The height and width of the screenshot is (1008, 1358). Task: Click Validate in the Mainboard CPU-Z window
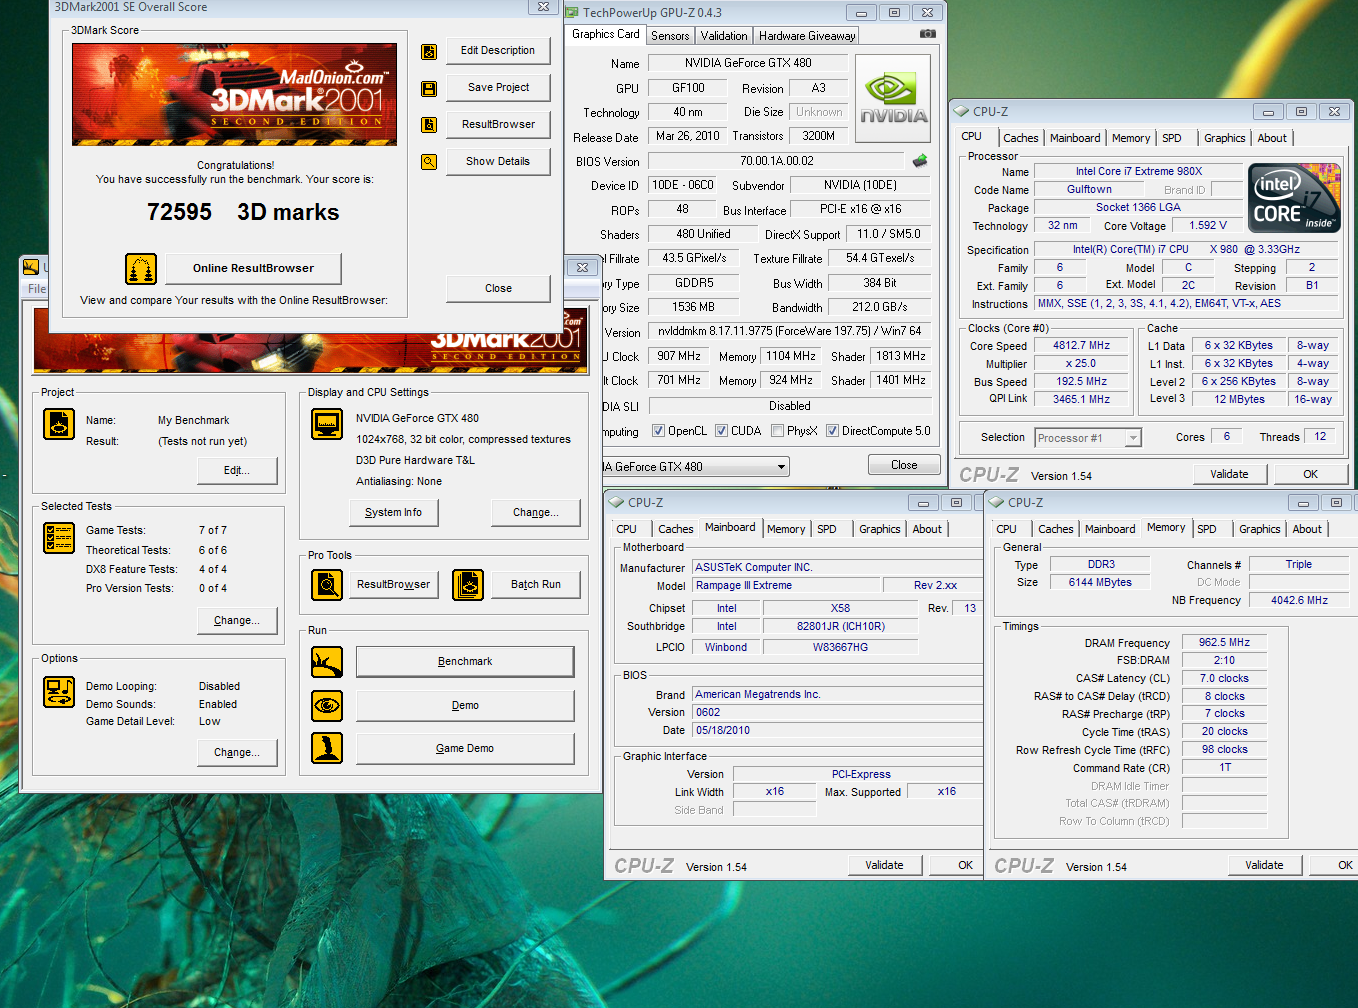click(x=884, y=865)
